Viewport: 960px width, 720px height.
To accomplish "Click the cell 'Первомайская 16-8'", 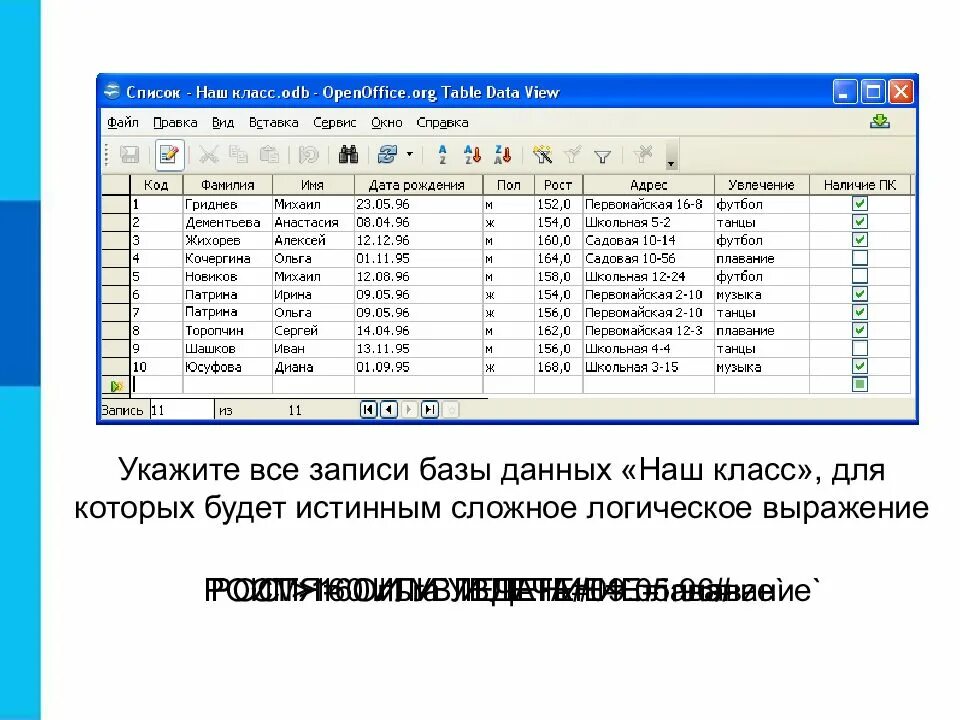I will [648, 204].
